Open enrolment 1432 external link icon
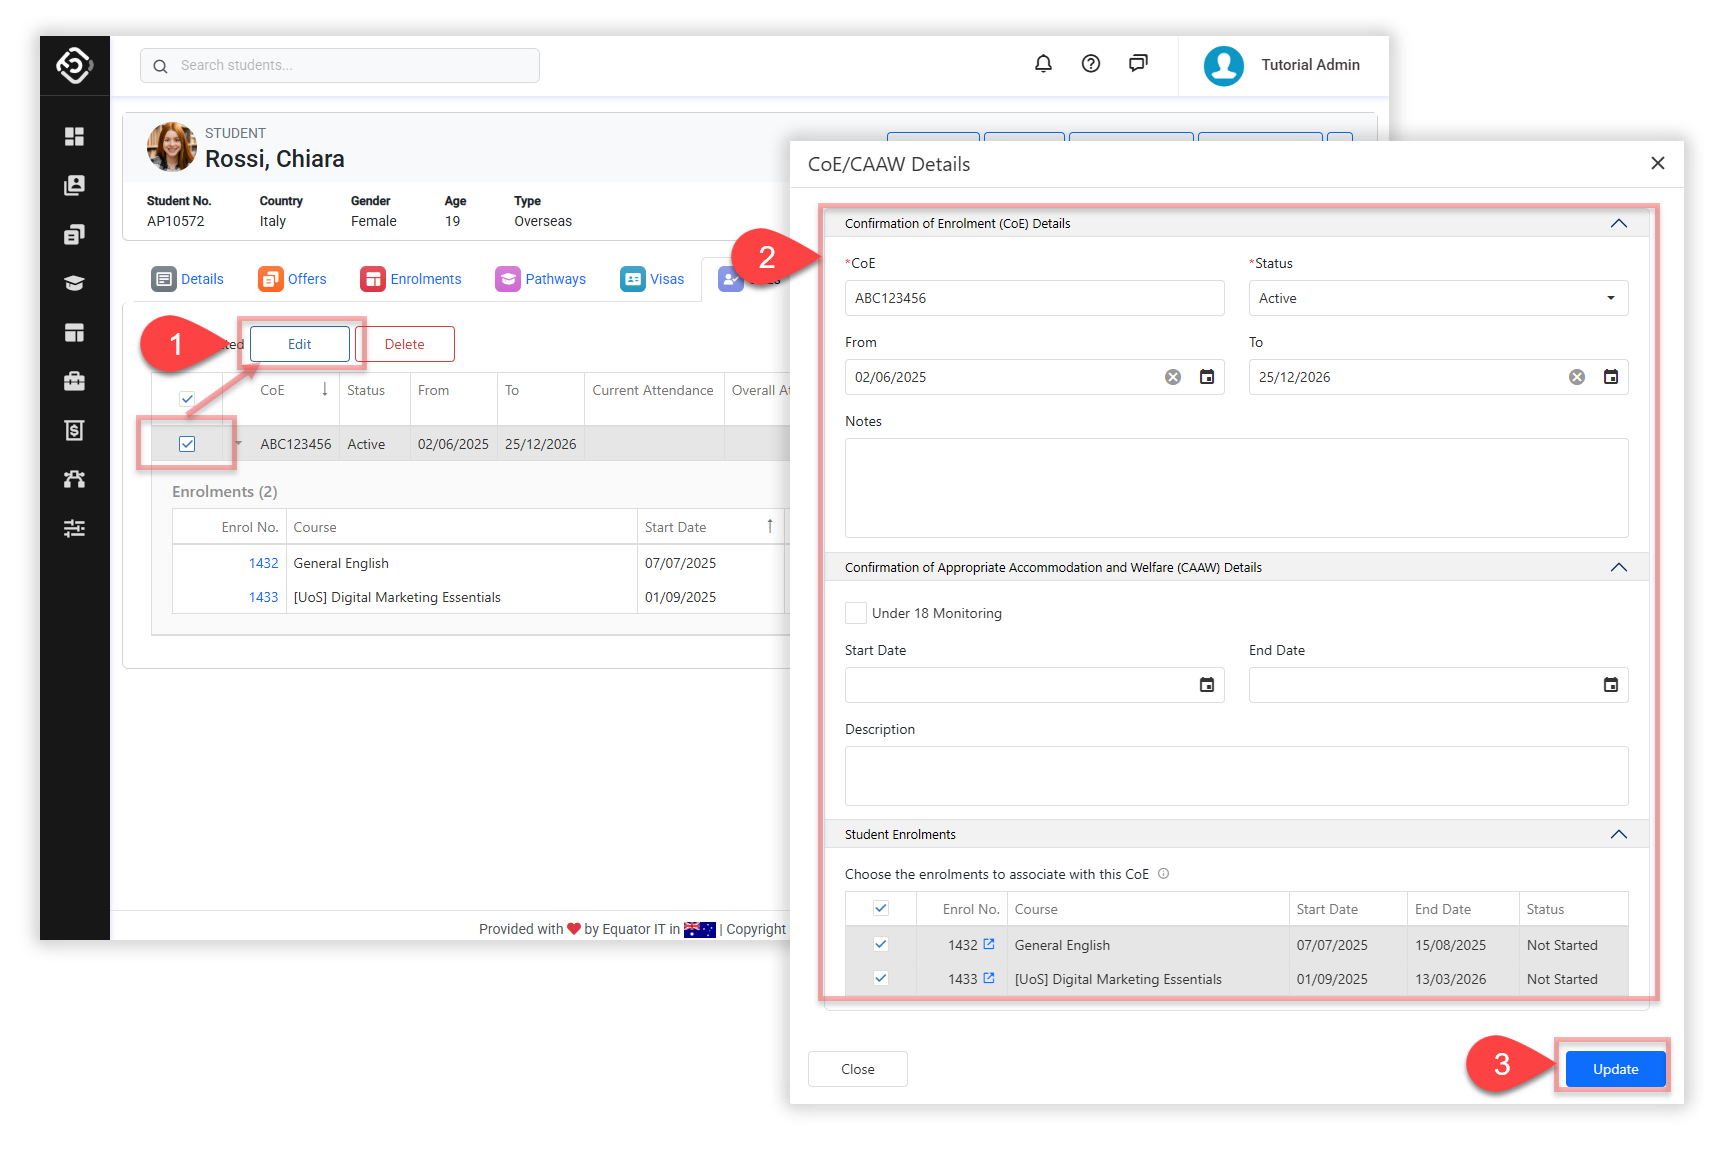 [x=989, y=944]
